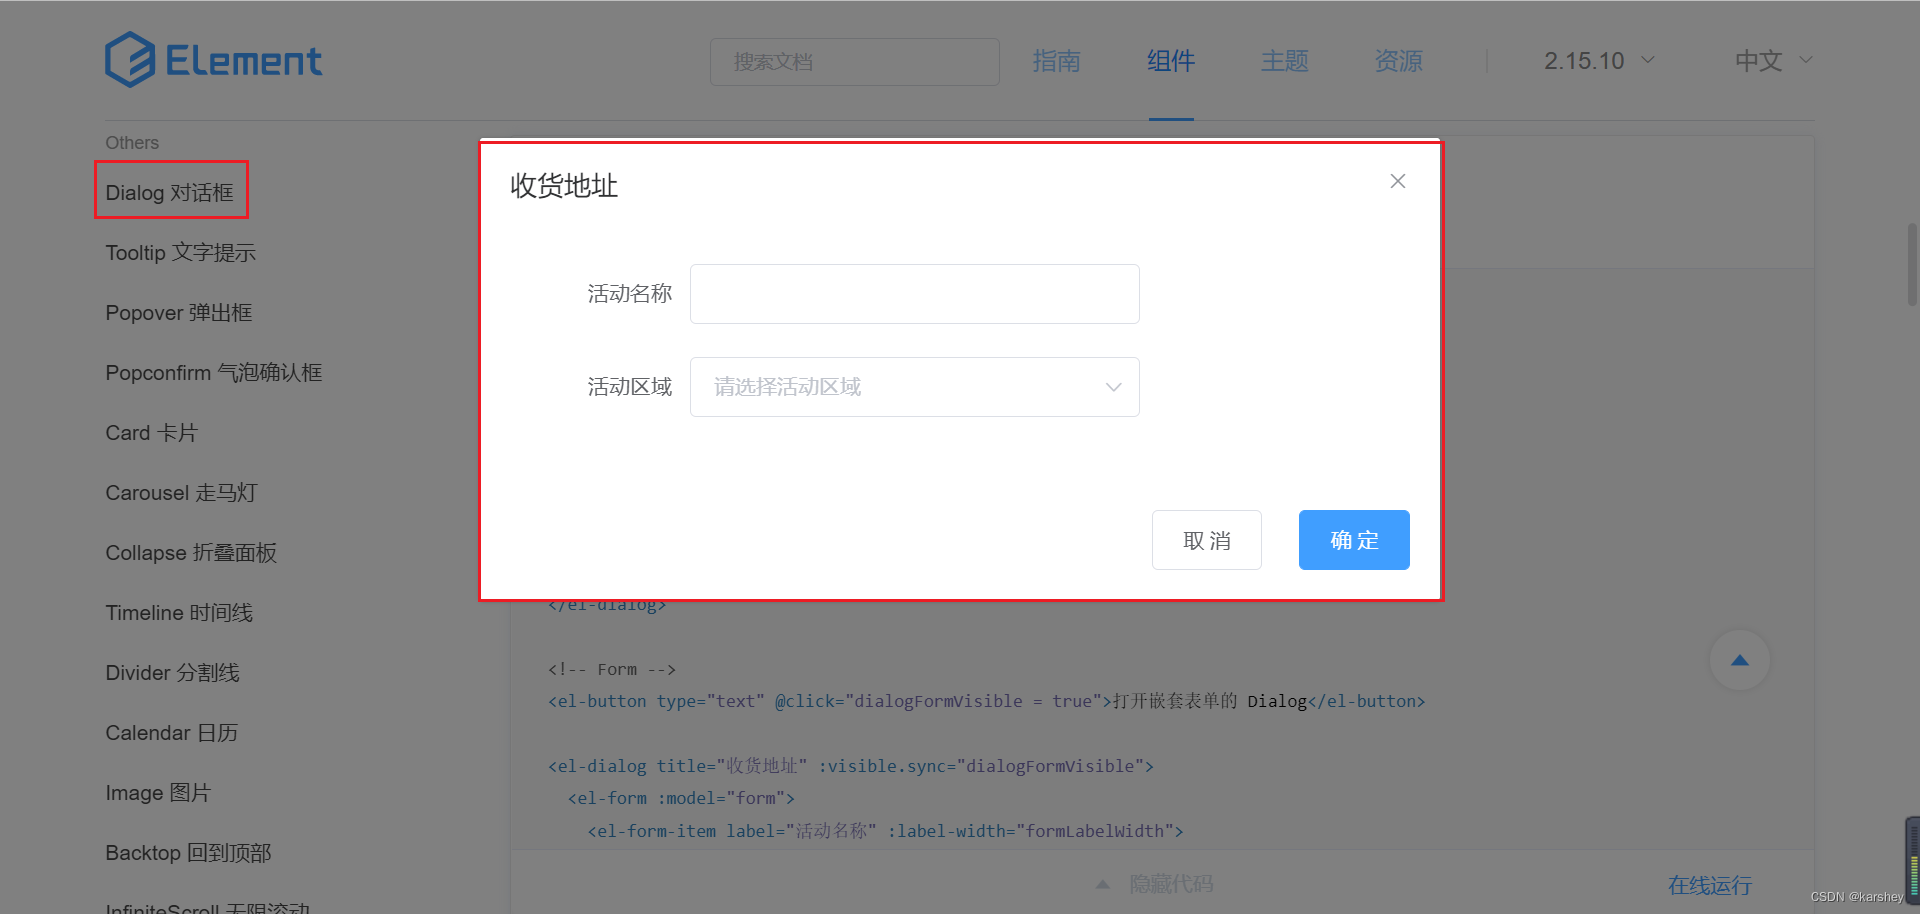Click the 活动区域 form label
Screen dimensions: 1920x914
coord(630,387)
